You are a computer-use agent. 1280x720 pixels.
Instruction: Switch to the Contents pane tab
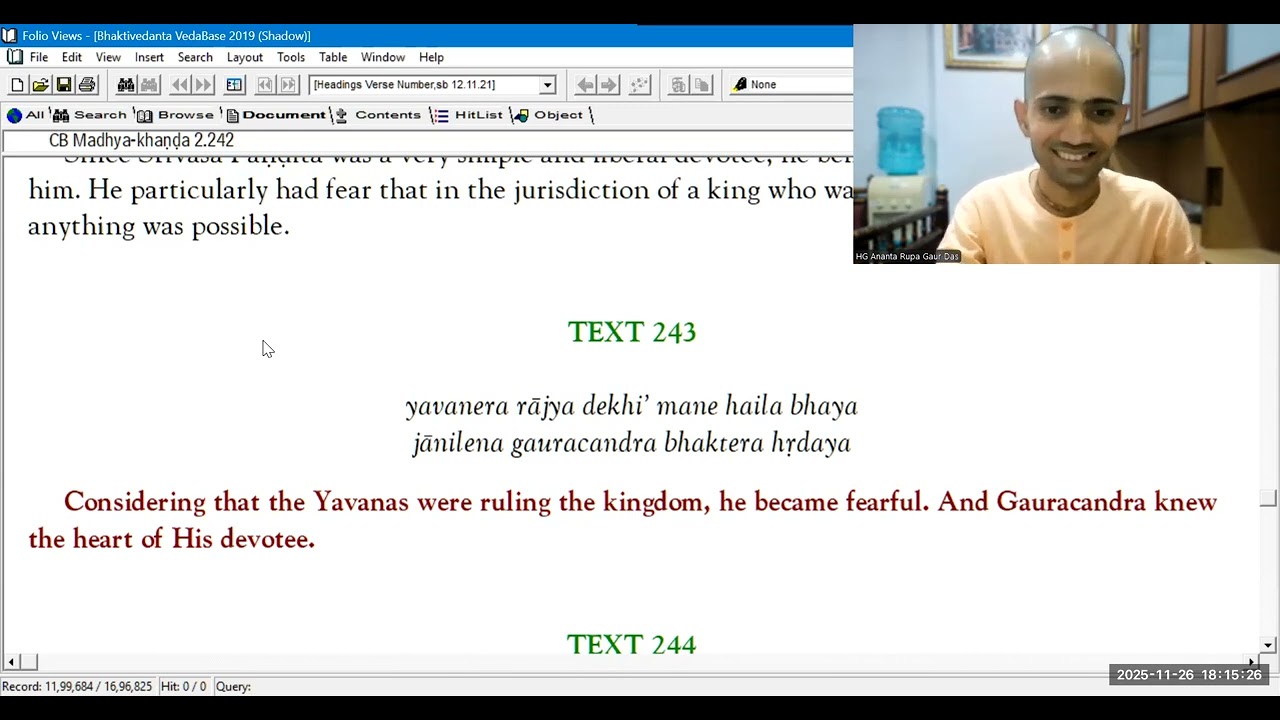click(x=378, y=115)
